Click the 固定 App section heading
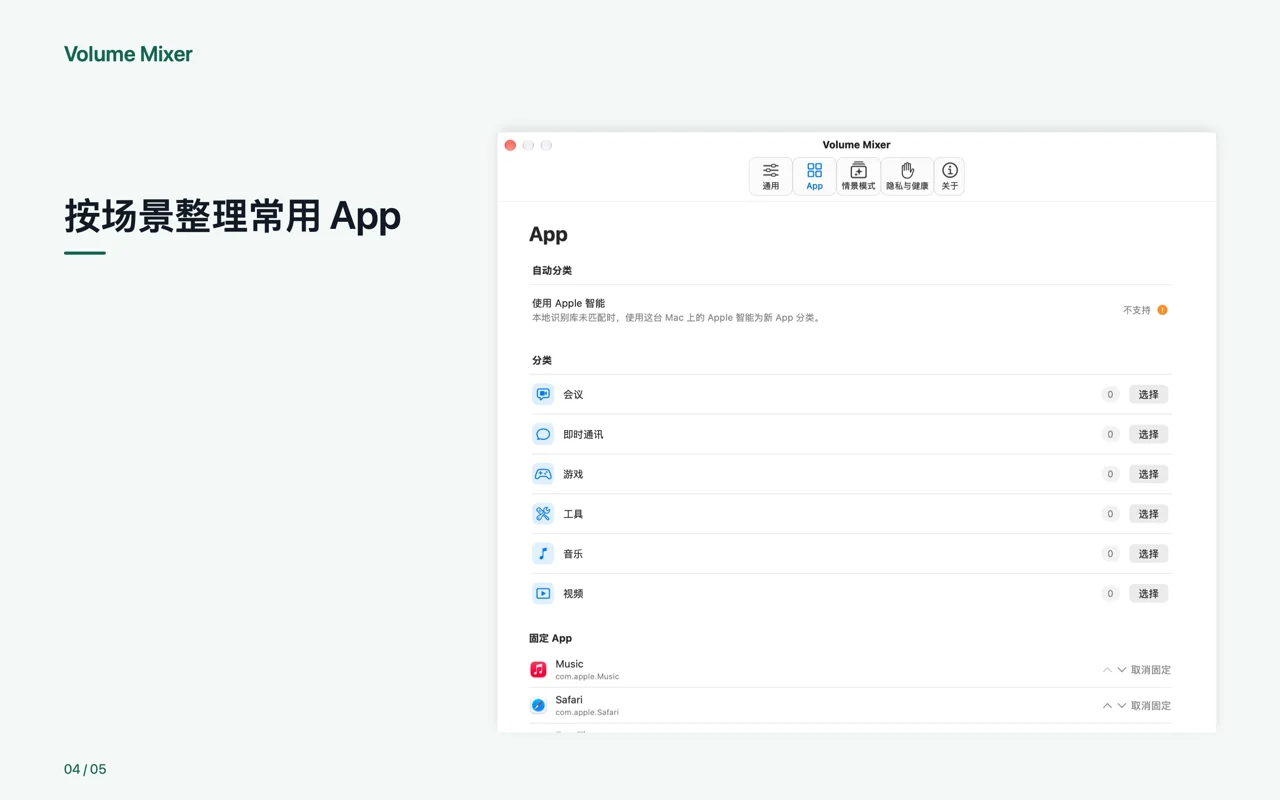1280x800 pixels. pyautogui.click(x=551, y=638)
